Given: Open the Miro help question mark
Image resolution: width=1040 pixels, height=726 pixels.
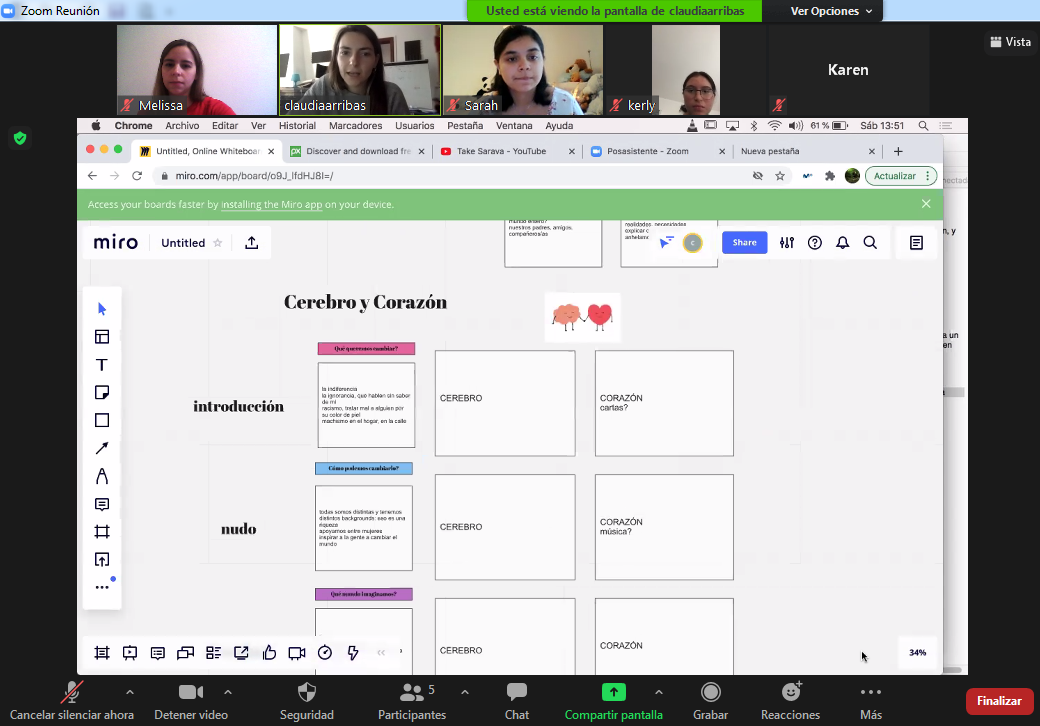Looking at the screenshot, I should 814,243.
